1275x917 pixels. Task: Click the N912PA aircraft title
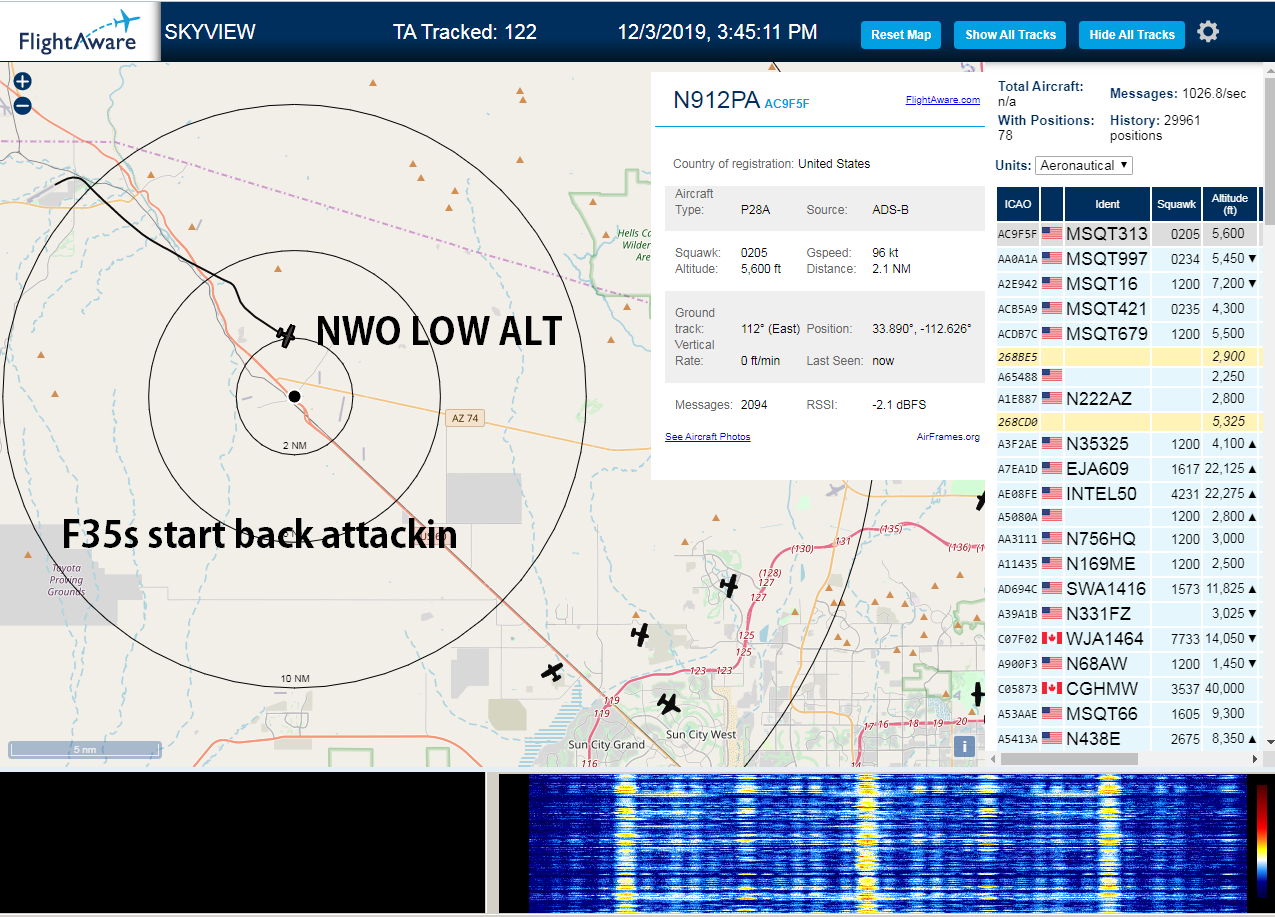click(716, 100)
